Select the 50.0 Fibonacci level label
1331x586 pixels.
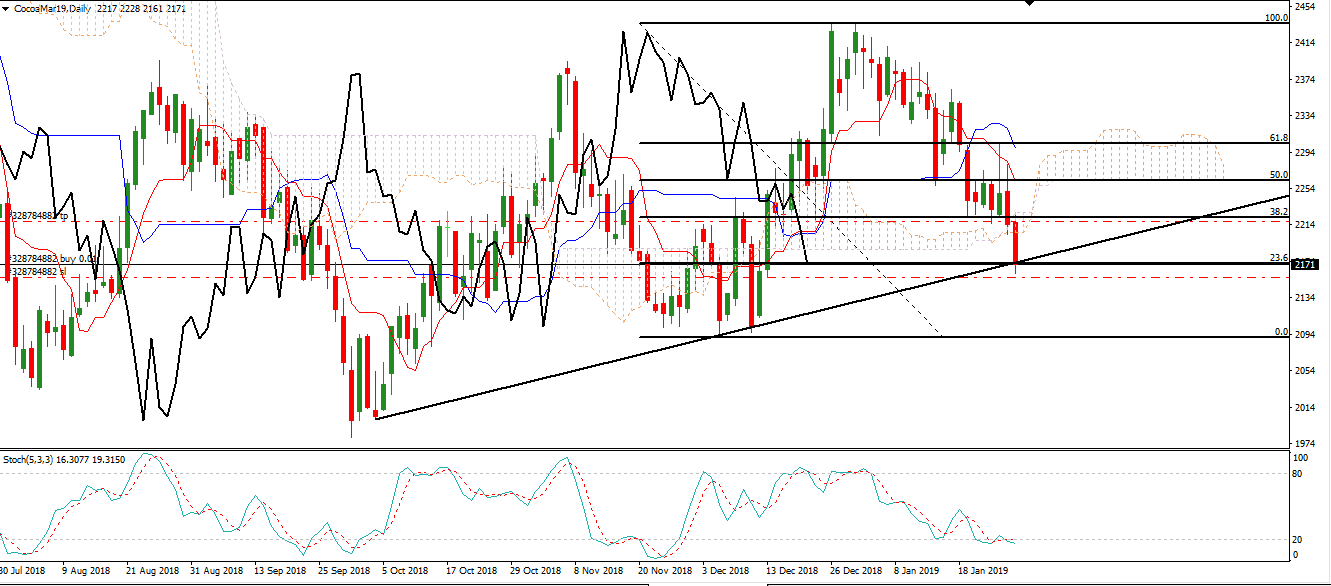[1277, 175]
